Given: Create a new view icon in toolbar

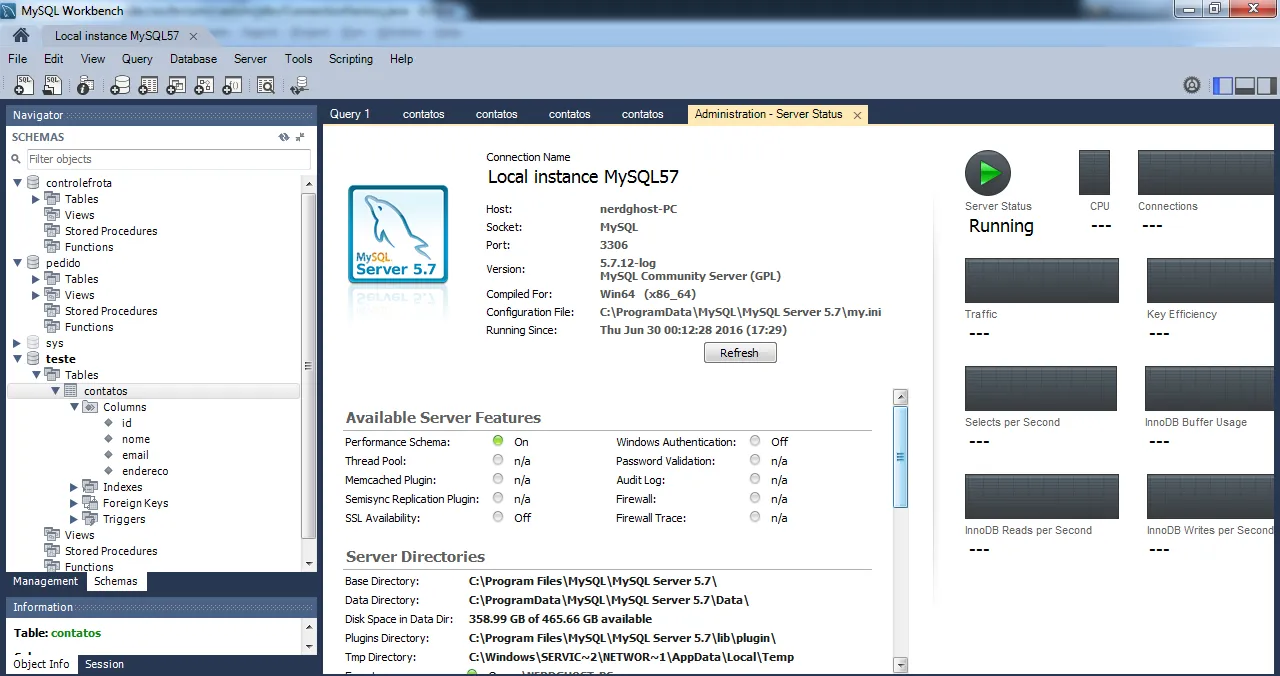Looking at the screenshot, I should click(x=176, y=86).
